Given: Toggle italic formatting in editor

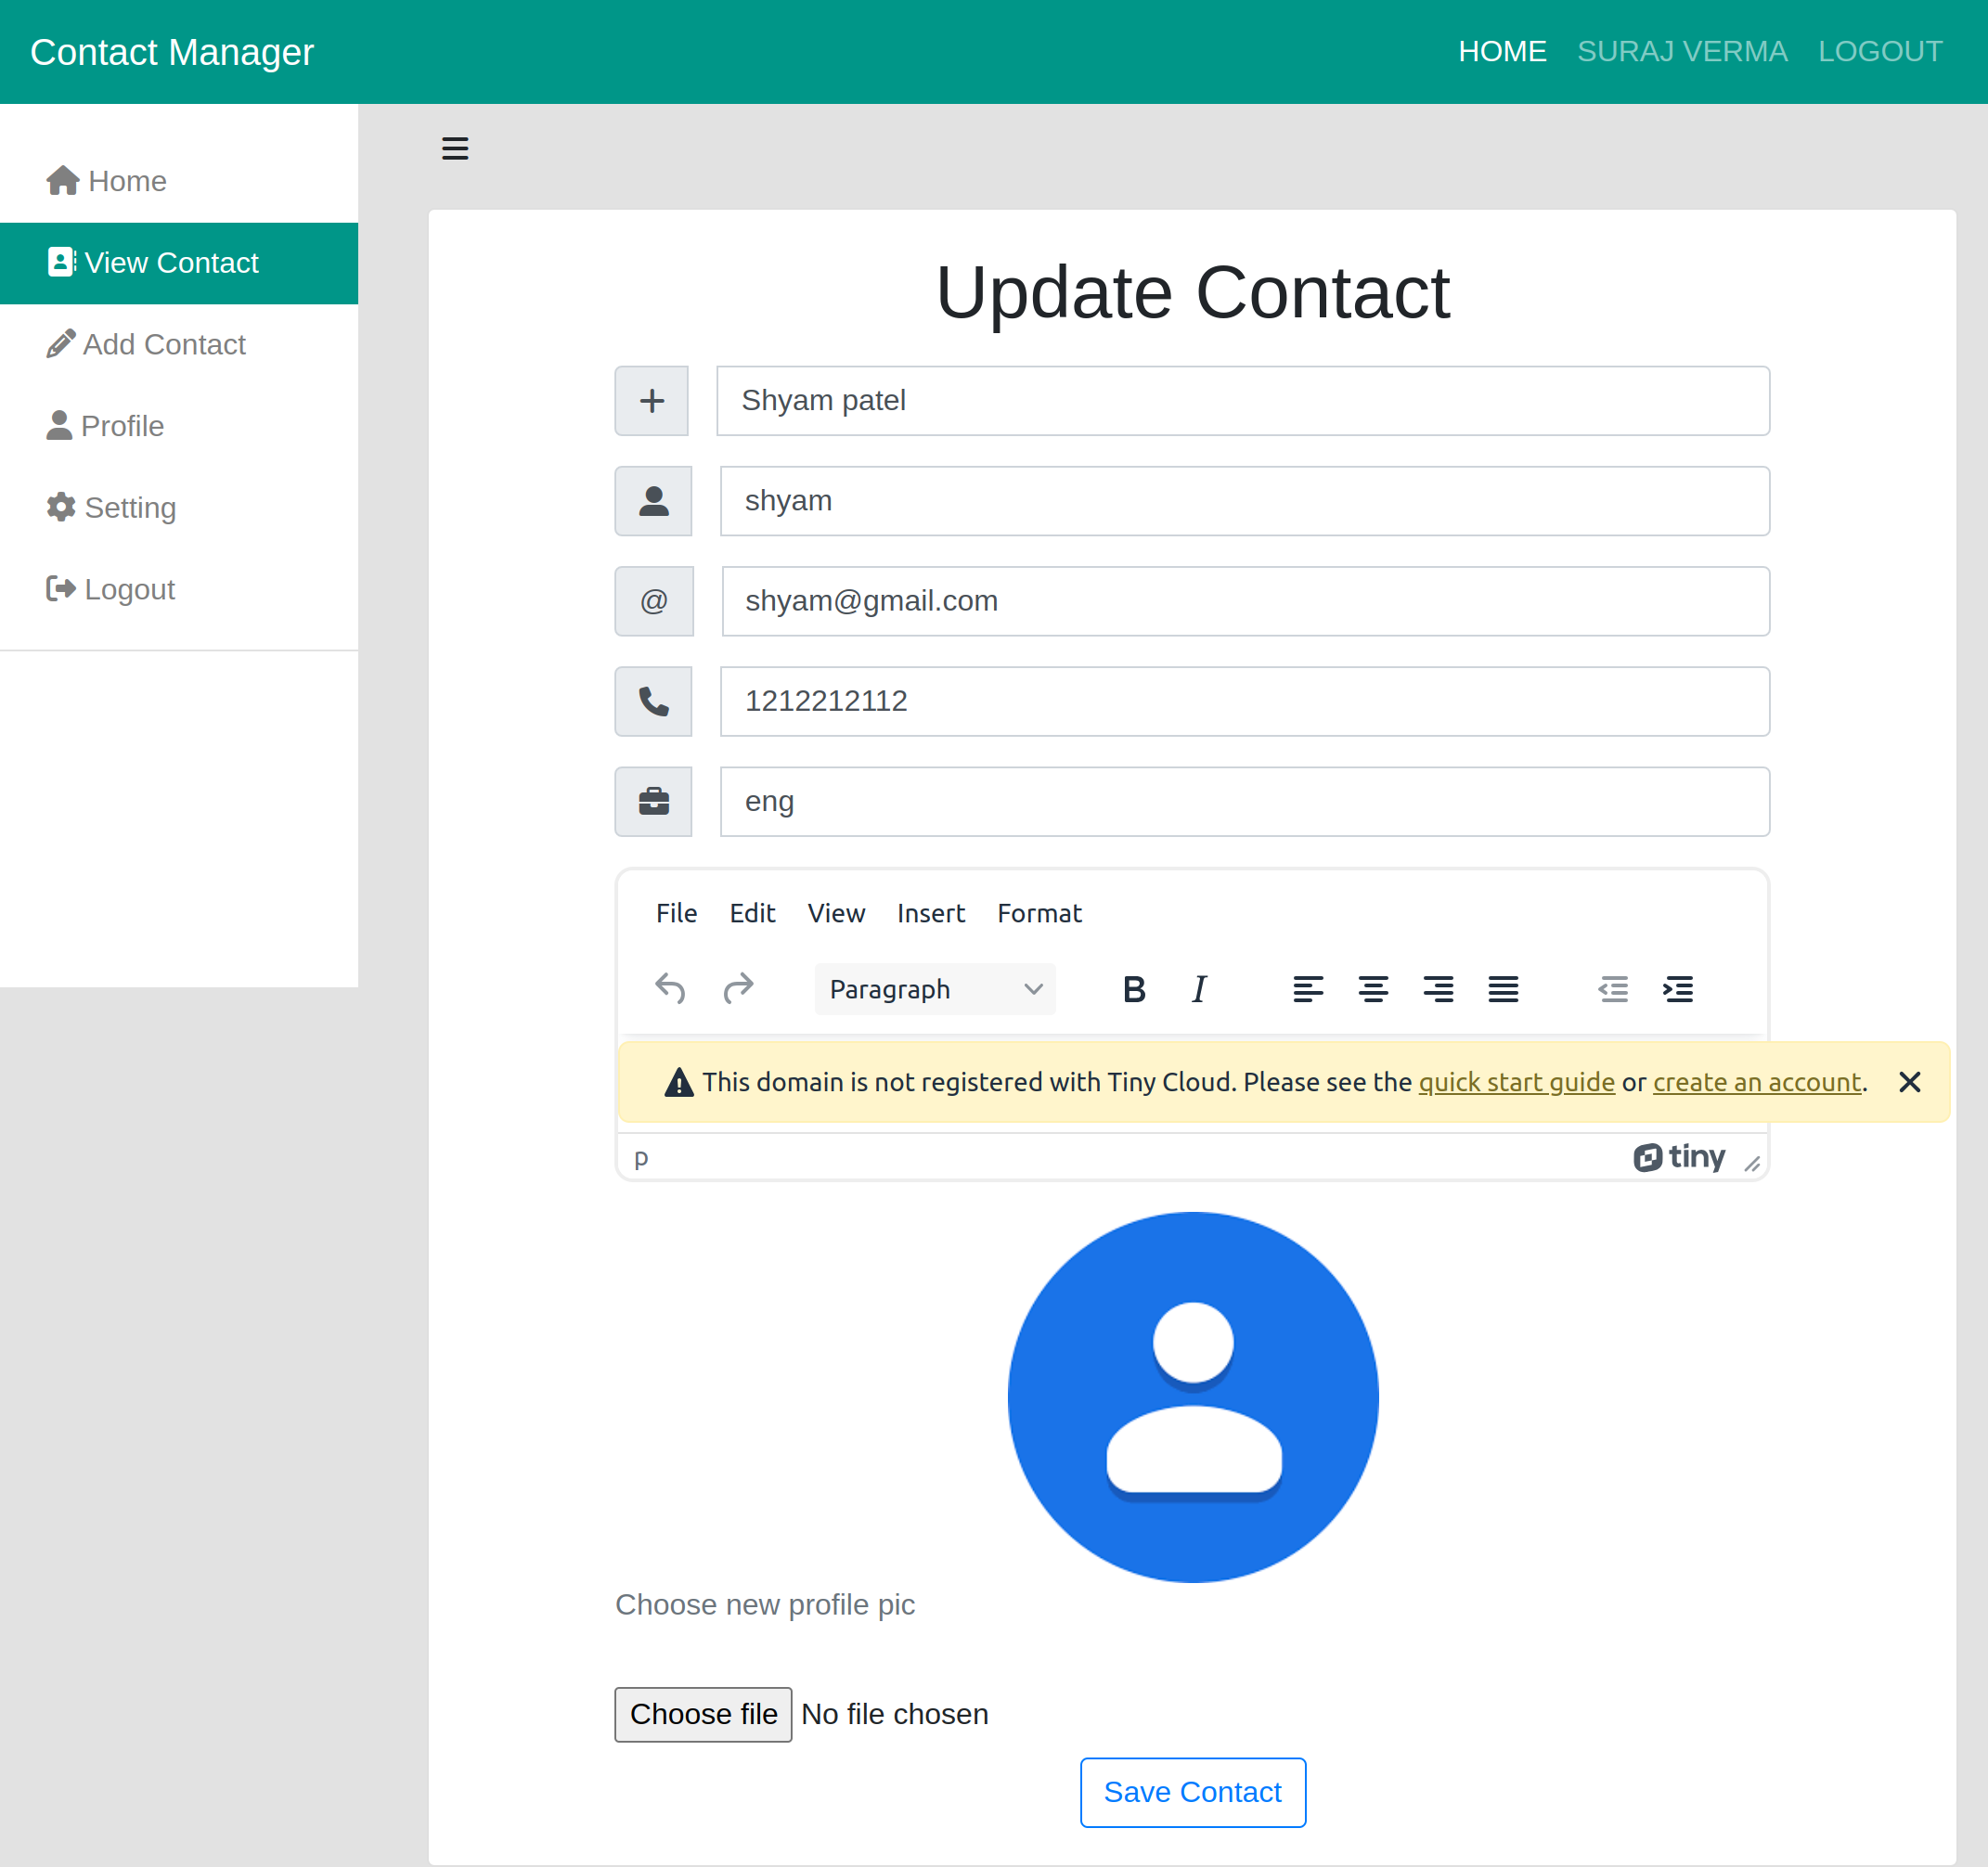Looking at the screenshot, I should (x=1199, y=989).
